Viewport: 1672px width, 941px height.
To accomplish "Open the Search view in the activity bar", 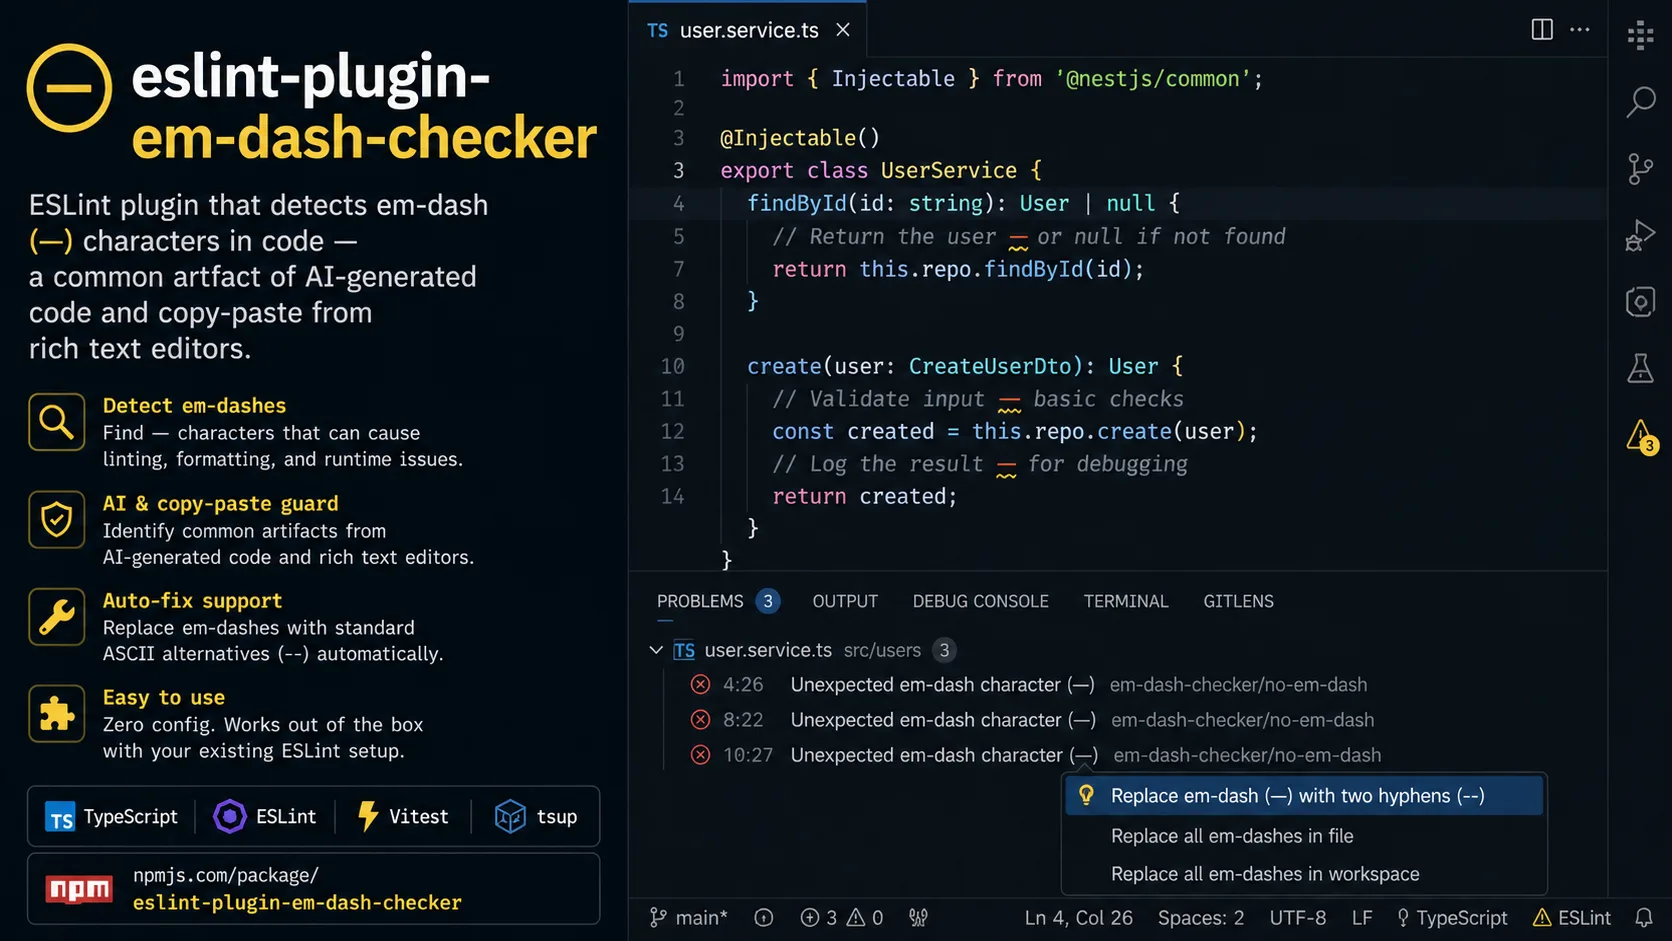I will tap(1641, 102).
